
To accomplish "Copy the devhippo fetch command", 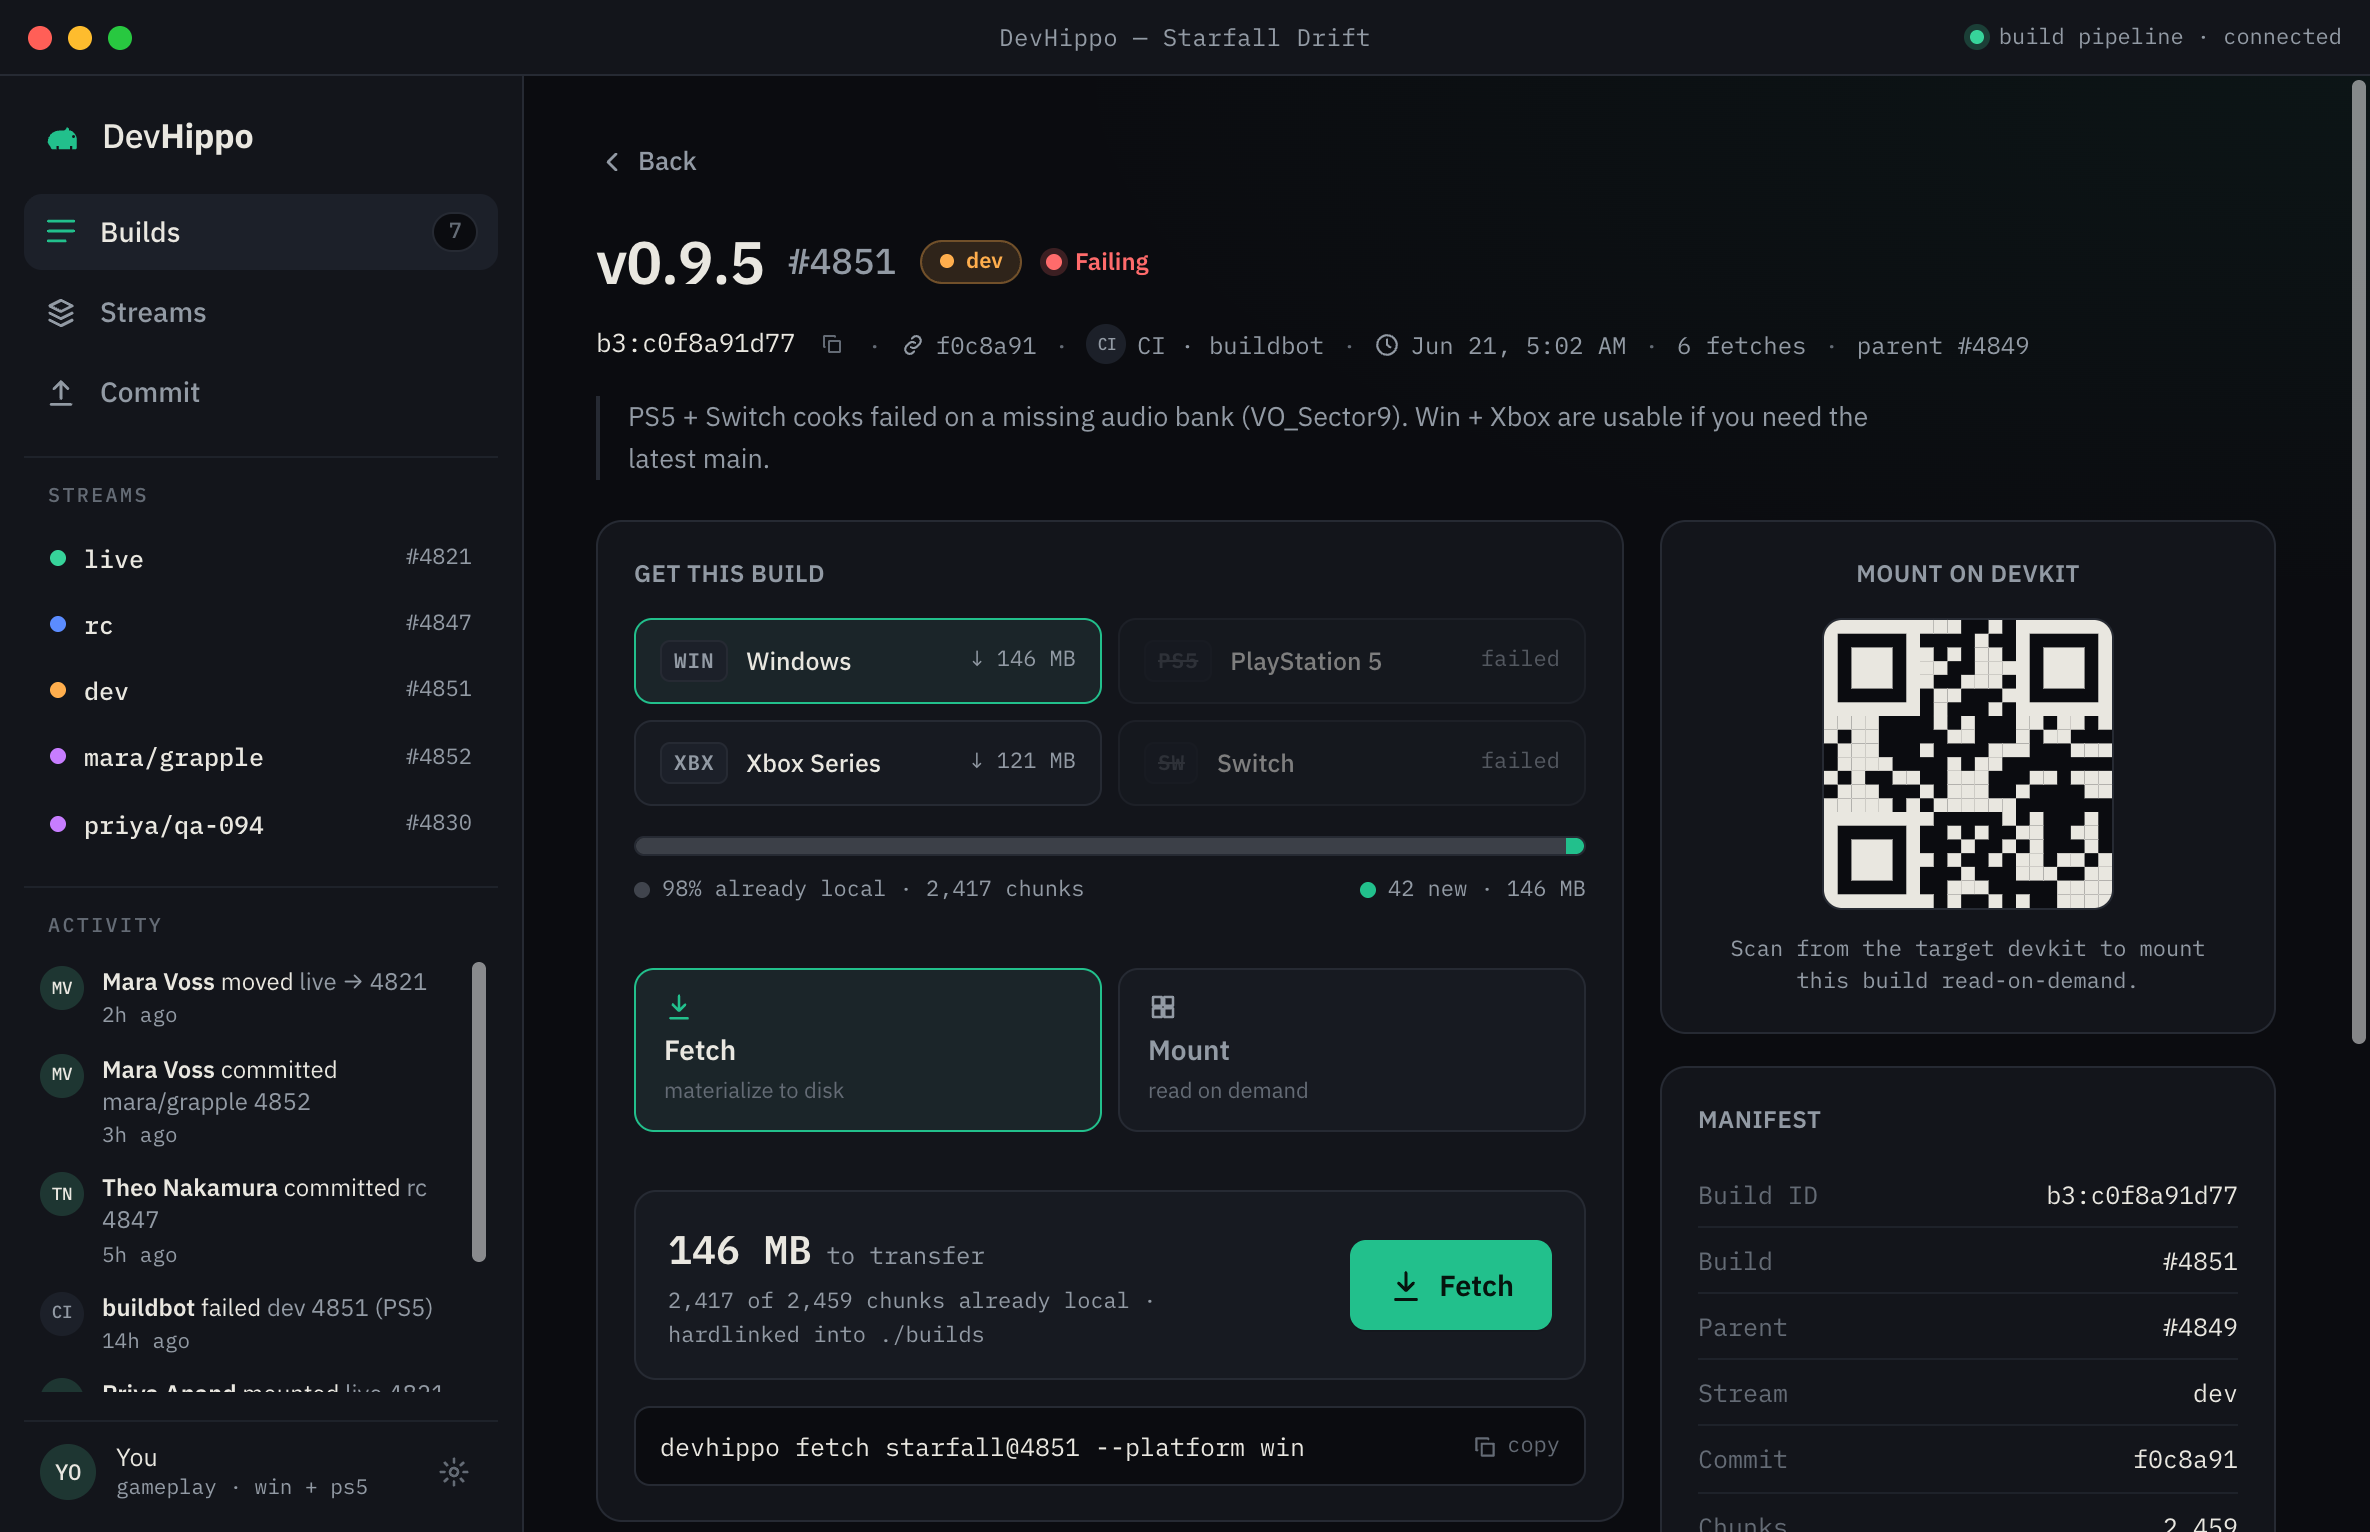I will tap(1516, 1446).
